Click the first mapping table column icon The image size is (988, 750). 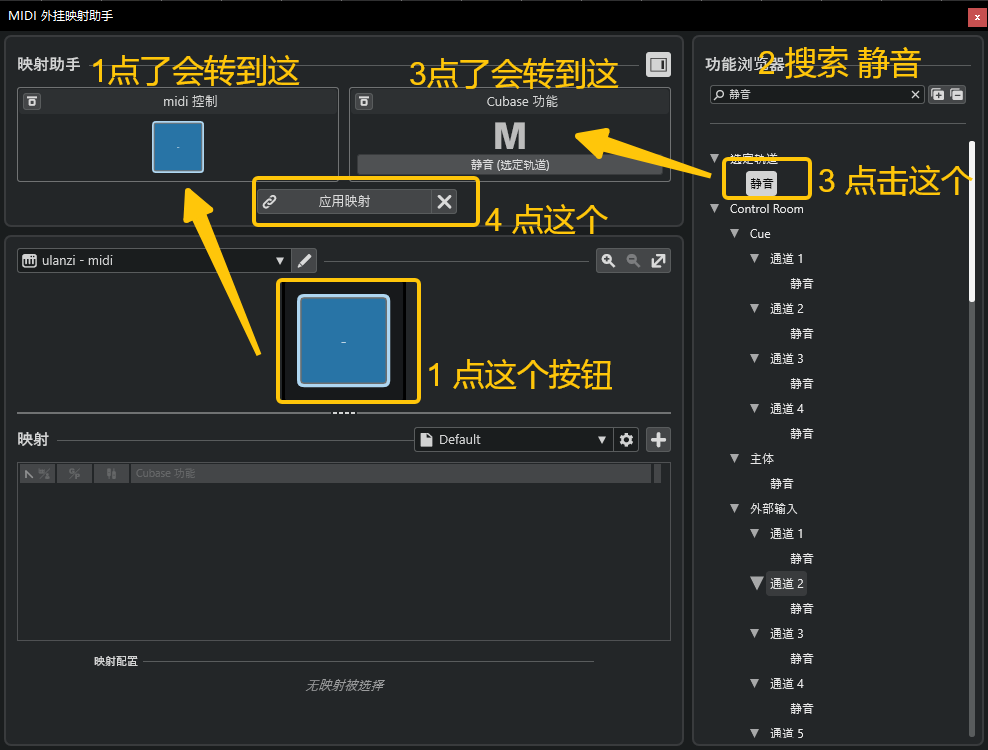[x=37, y=473]
